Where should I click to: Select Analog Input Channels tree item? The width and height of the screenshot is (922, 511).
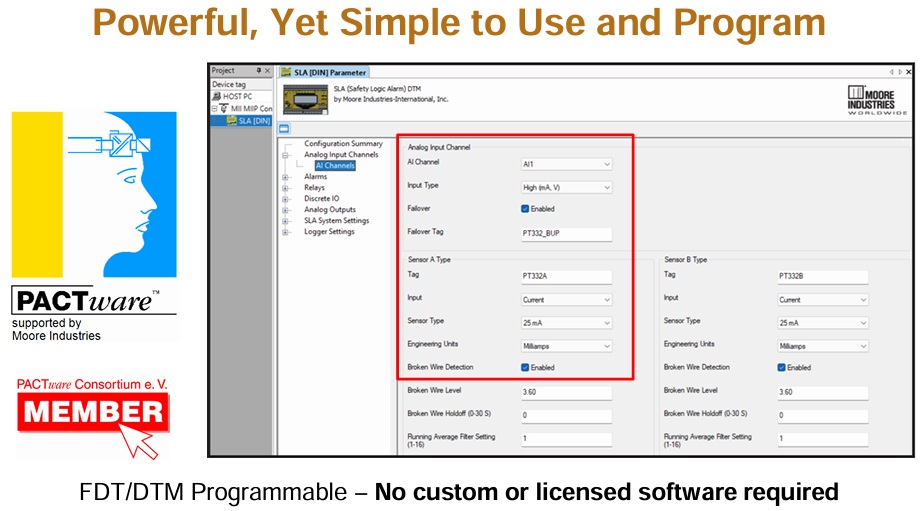point(341,155)
